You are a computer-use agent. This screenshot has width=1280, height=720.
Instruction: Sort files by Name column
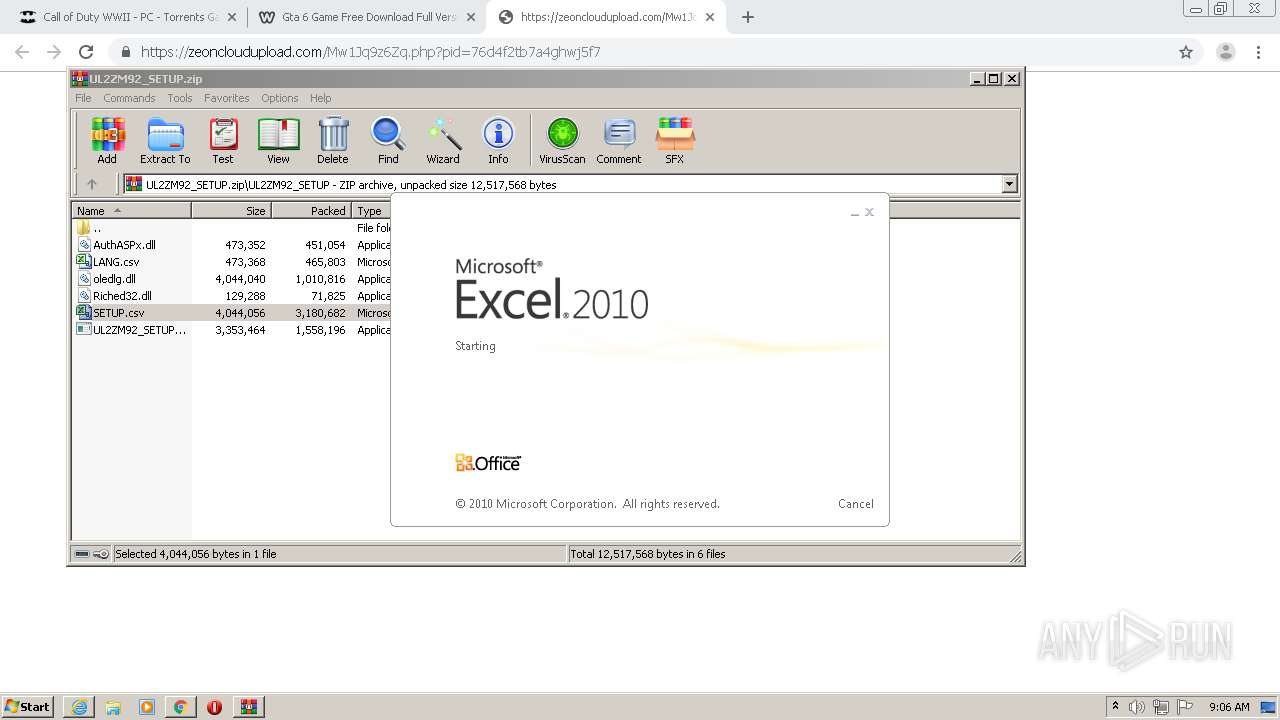[131, 211]
